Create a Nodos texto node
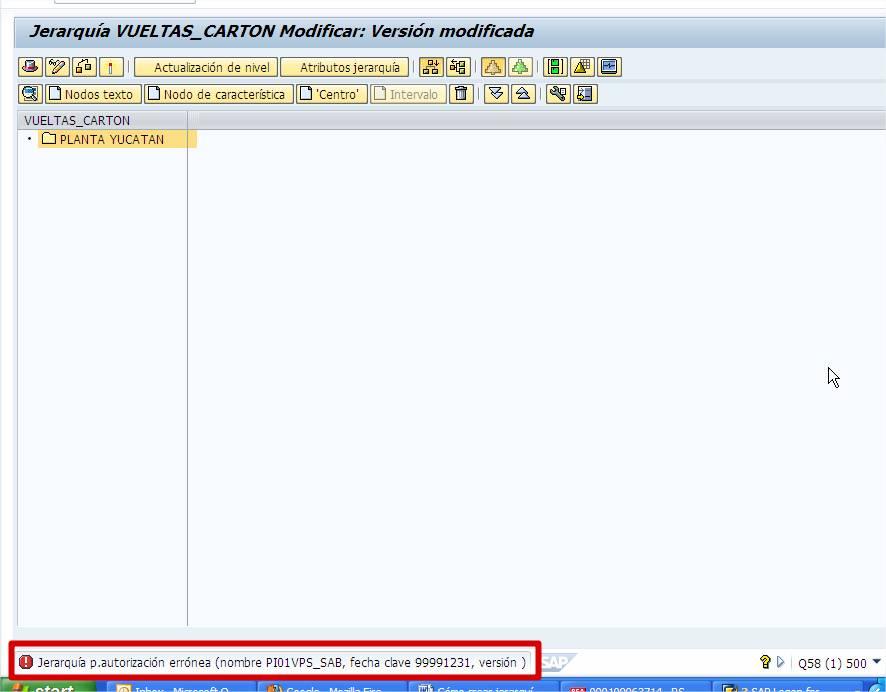886x692 pixels. point(91,94)
